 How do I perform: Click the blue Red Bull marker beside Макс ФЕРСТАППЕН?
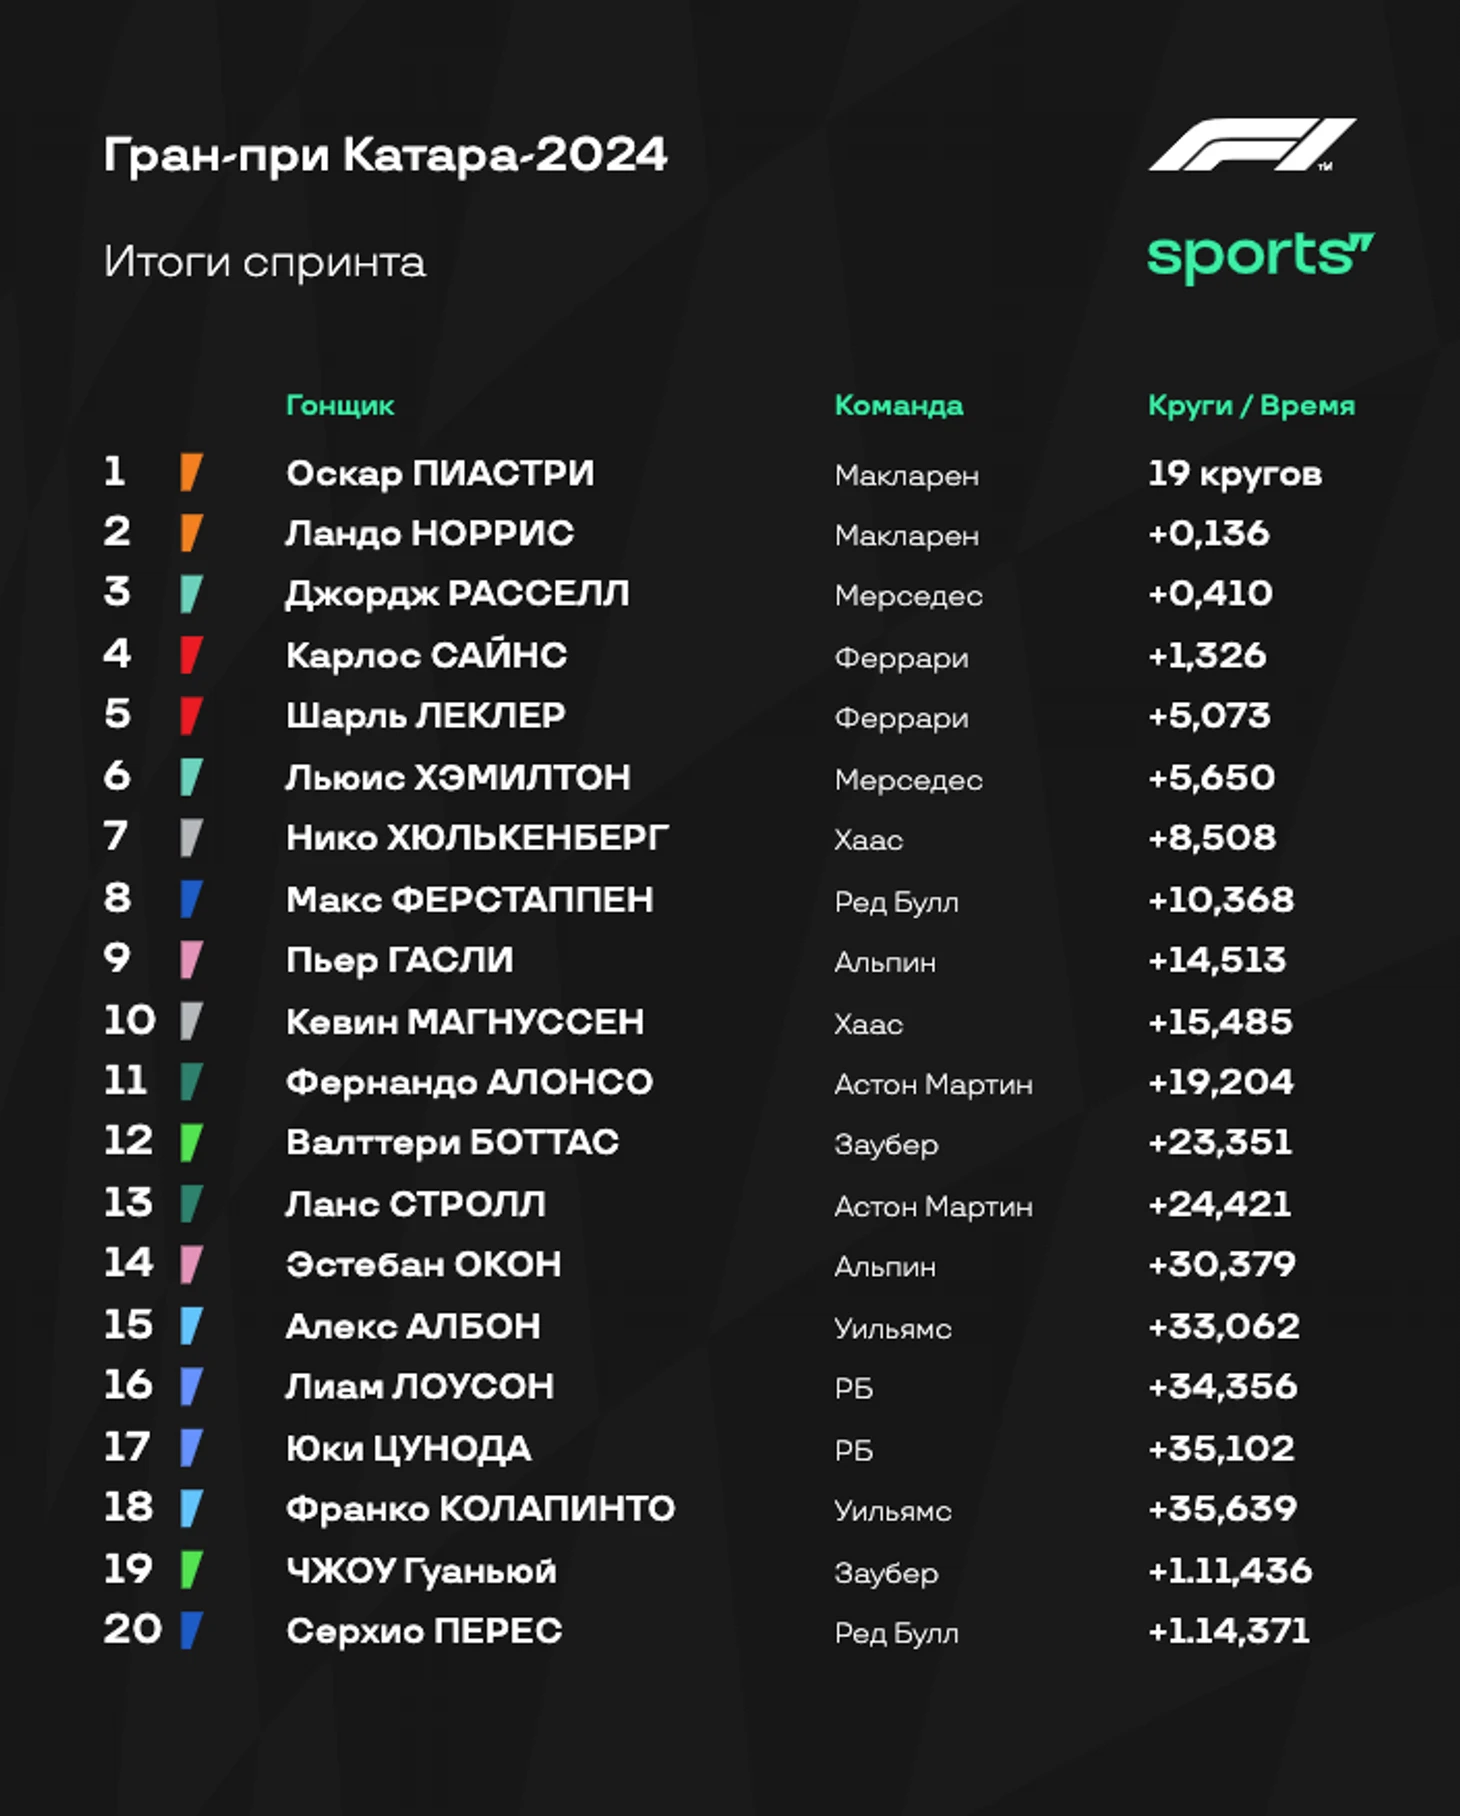point(191,899)
